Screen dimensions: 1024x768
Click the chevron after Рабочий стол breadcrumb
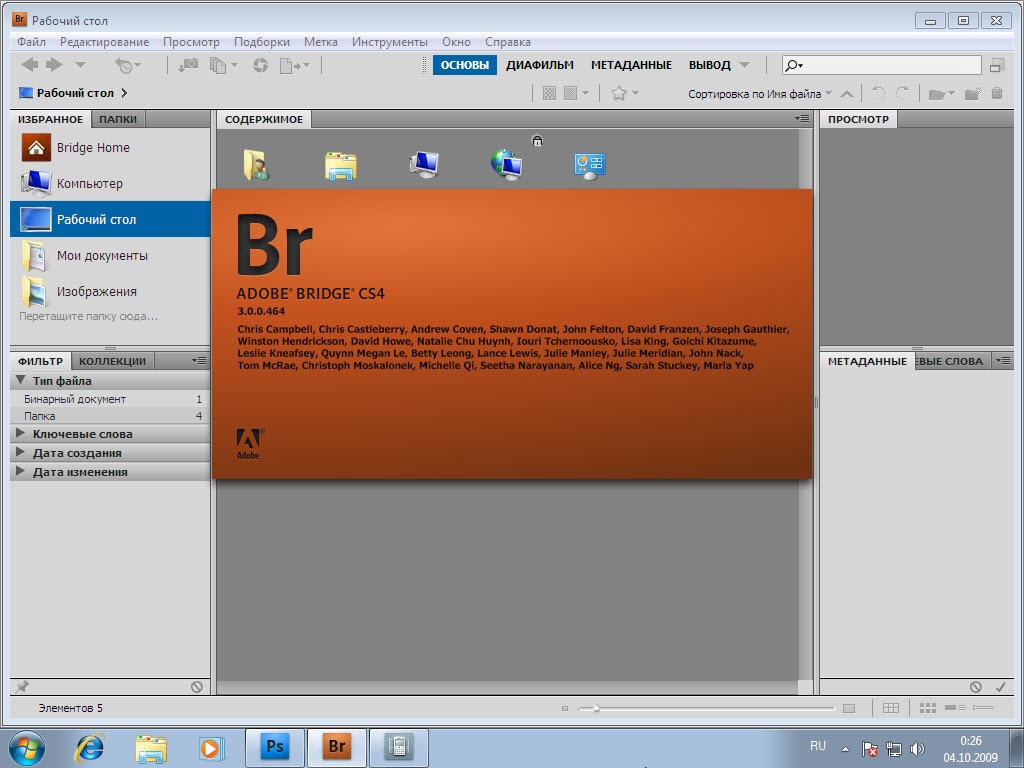(x=124, y=93)
